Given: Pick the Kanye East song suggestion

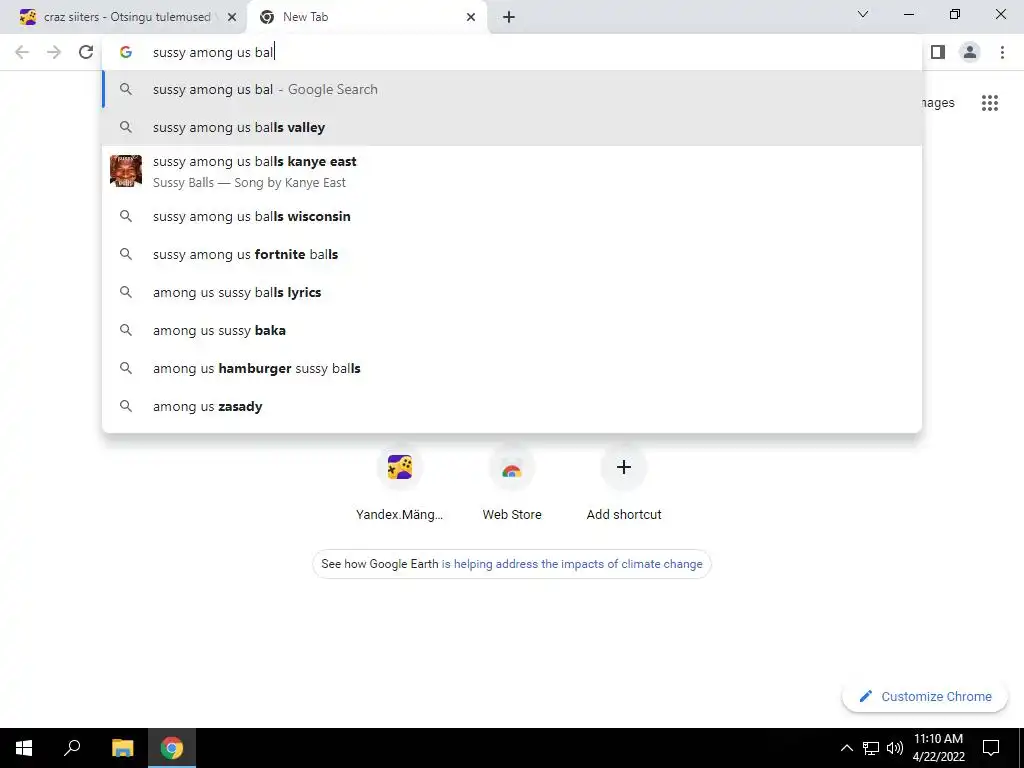Looking at the screenshot, I should click(512, 171).
